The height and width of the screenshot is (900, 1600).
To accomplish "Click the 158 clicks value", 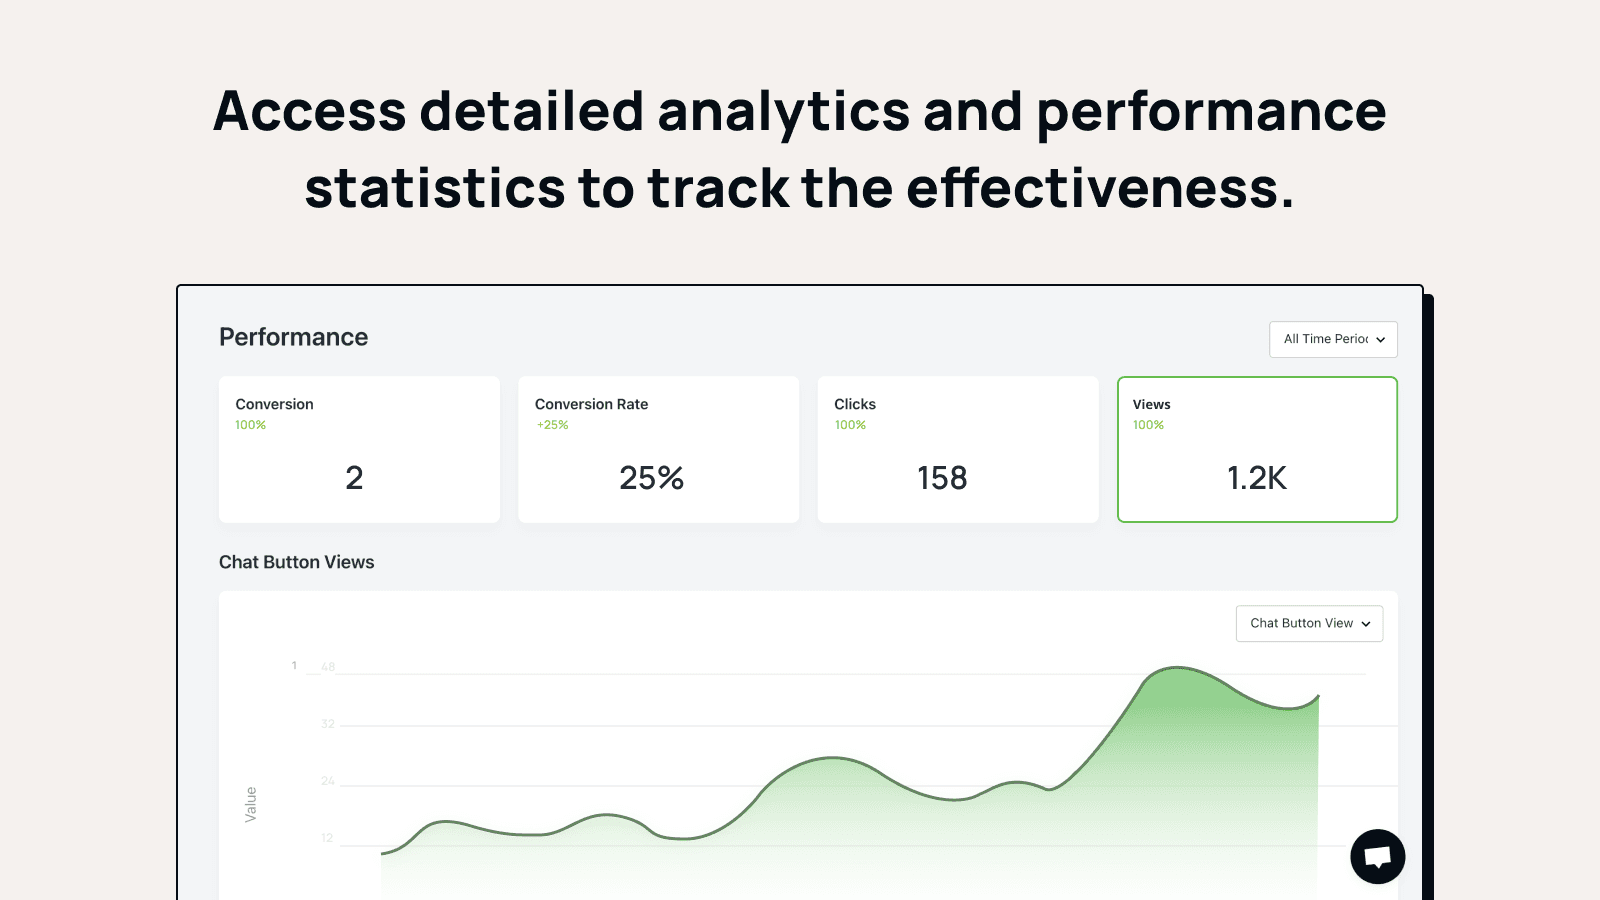I will pyautogui.click(x=942, y=478).
